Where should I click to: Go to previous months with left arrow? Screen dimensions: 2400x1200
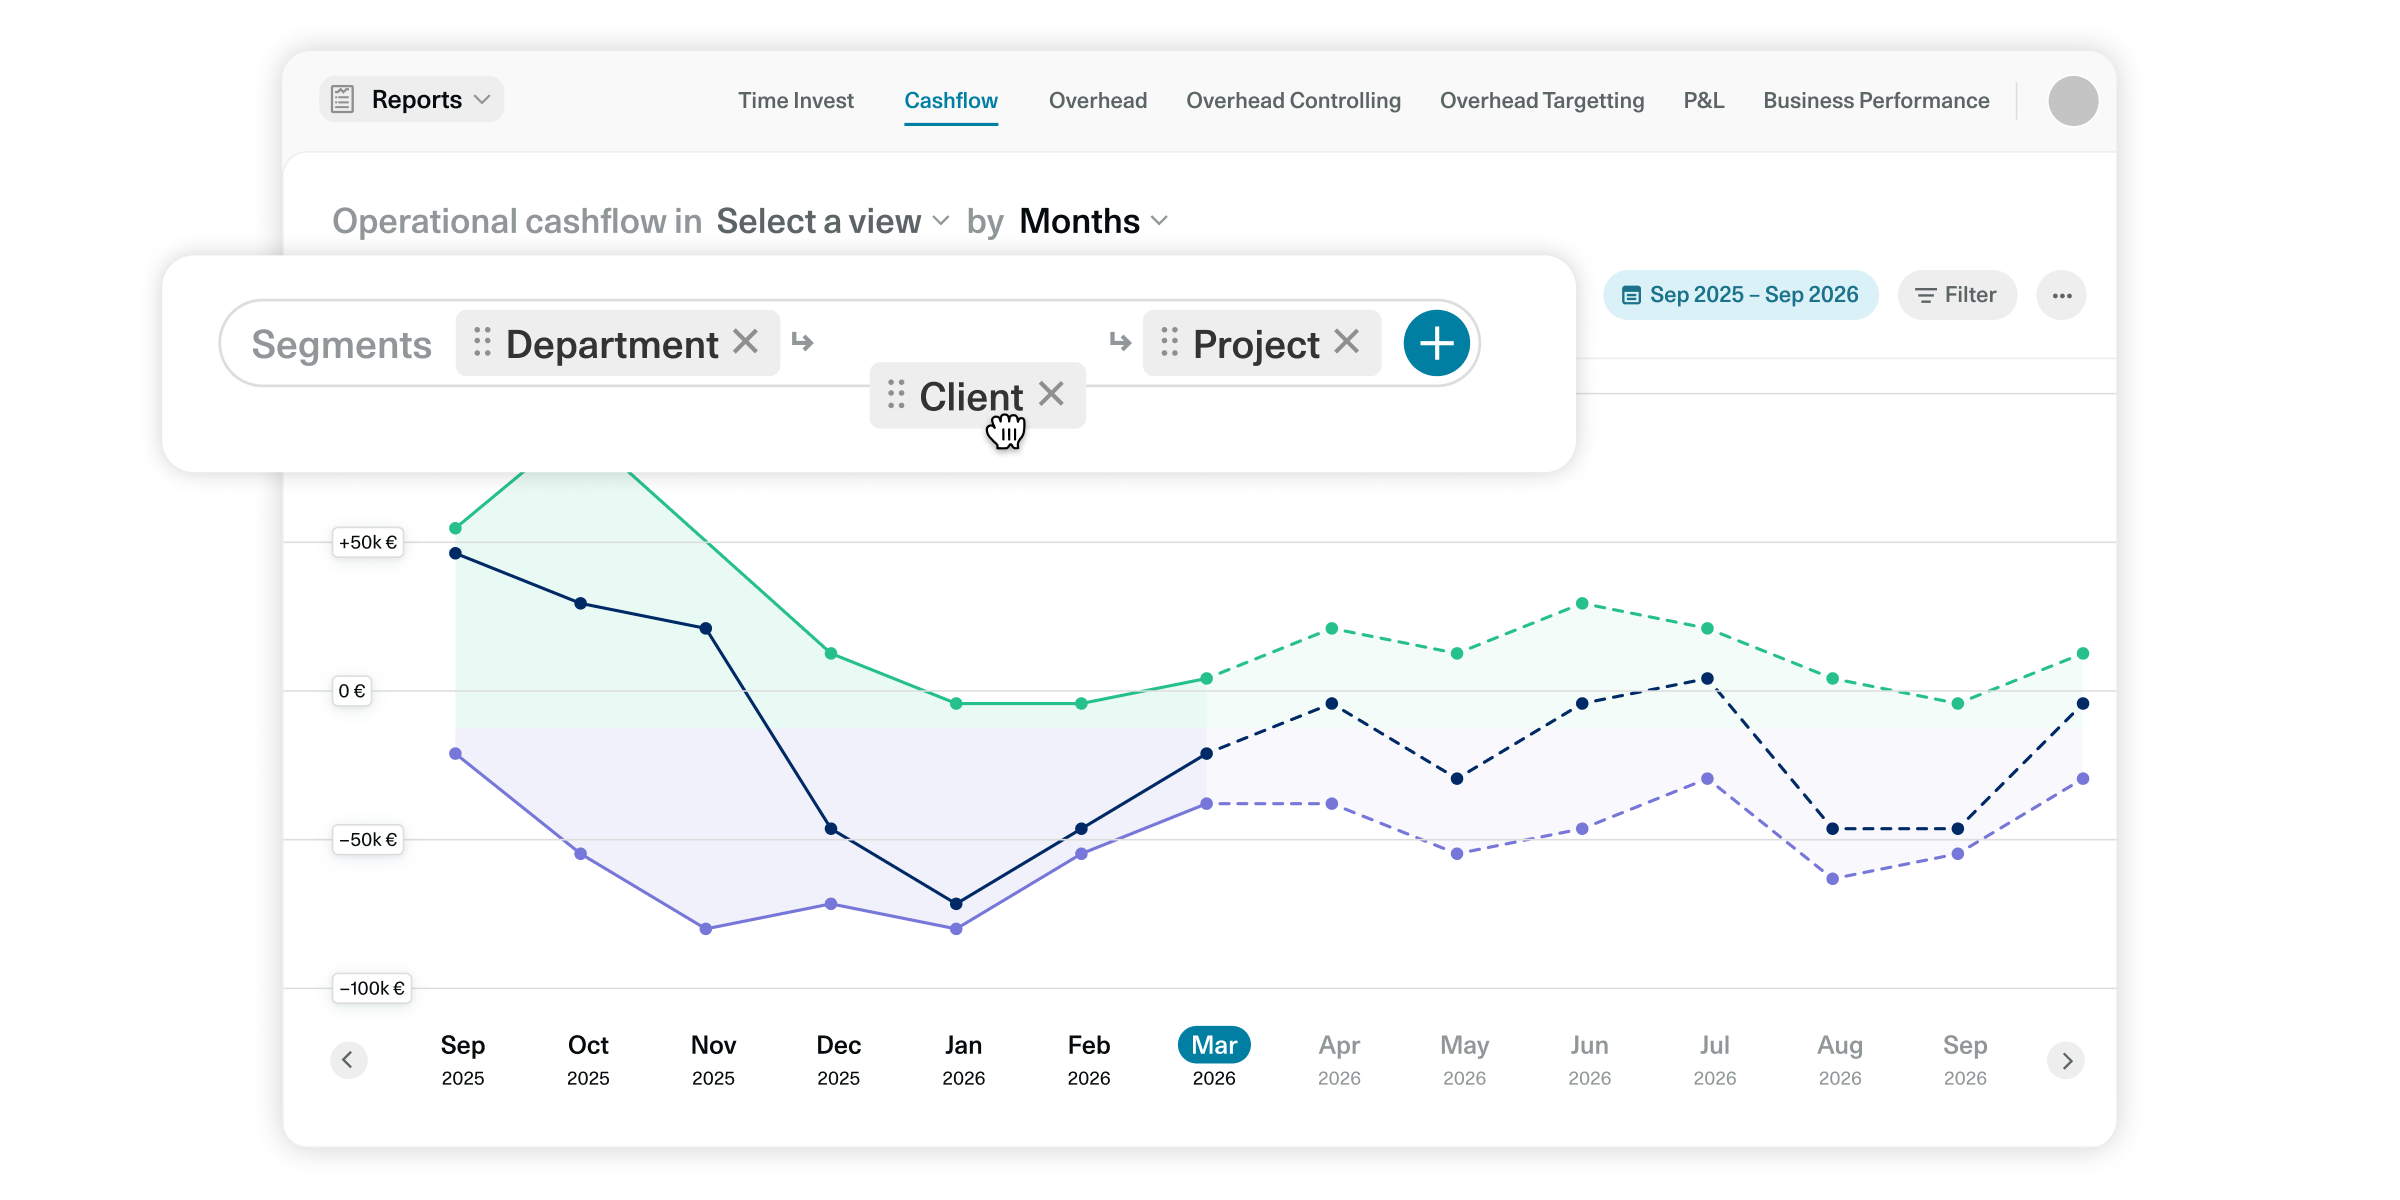tap(348, 1060)
